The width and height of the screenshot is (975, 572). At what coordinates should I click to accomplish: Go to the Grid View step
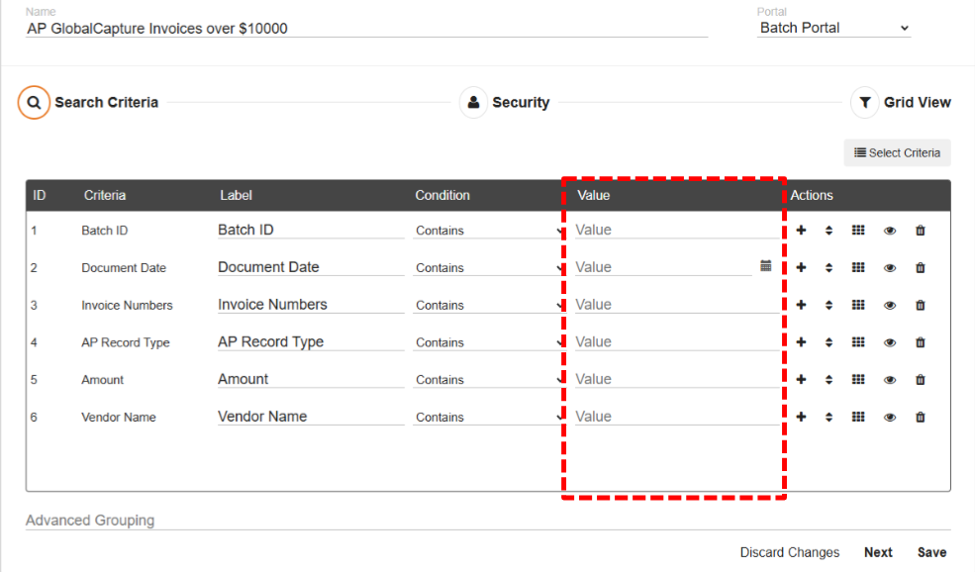coord(901,103)
